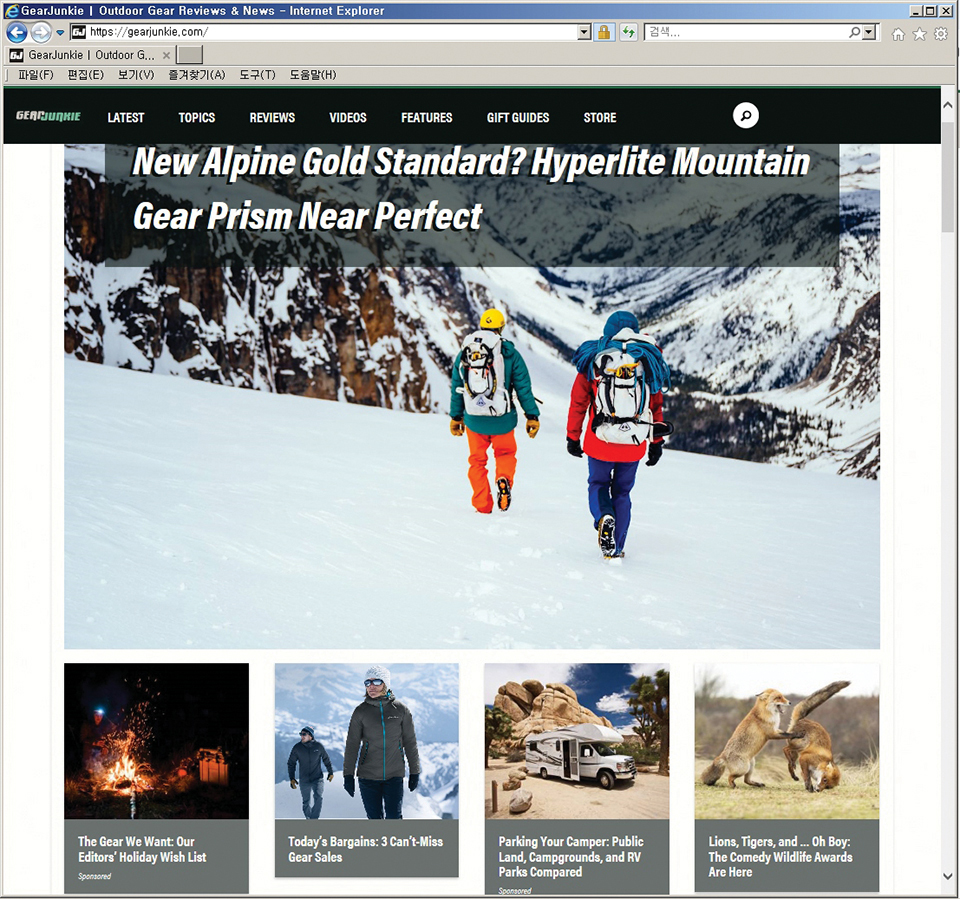The image size is (960, 899).
Task: Open the search provider dropdown arrow
Action: coord(869,32)
